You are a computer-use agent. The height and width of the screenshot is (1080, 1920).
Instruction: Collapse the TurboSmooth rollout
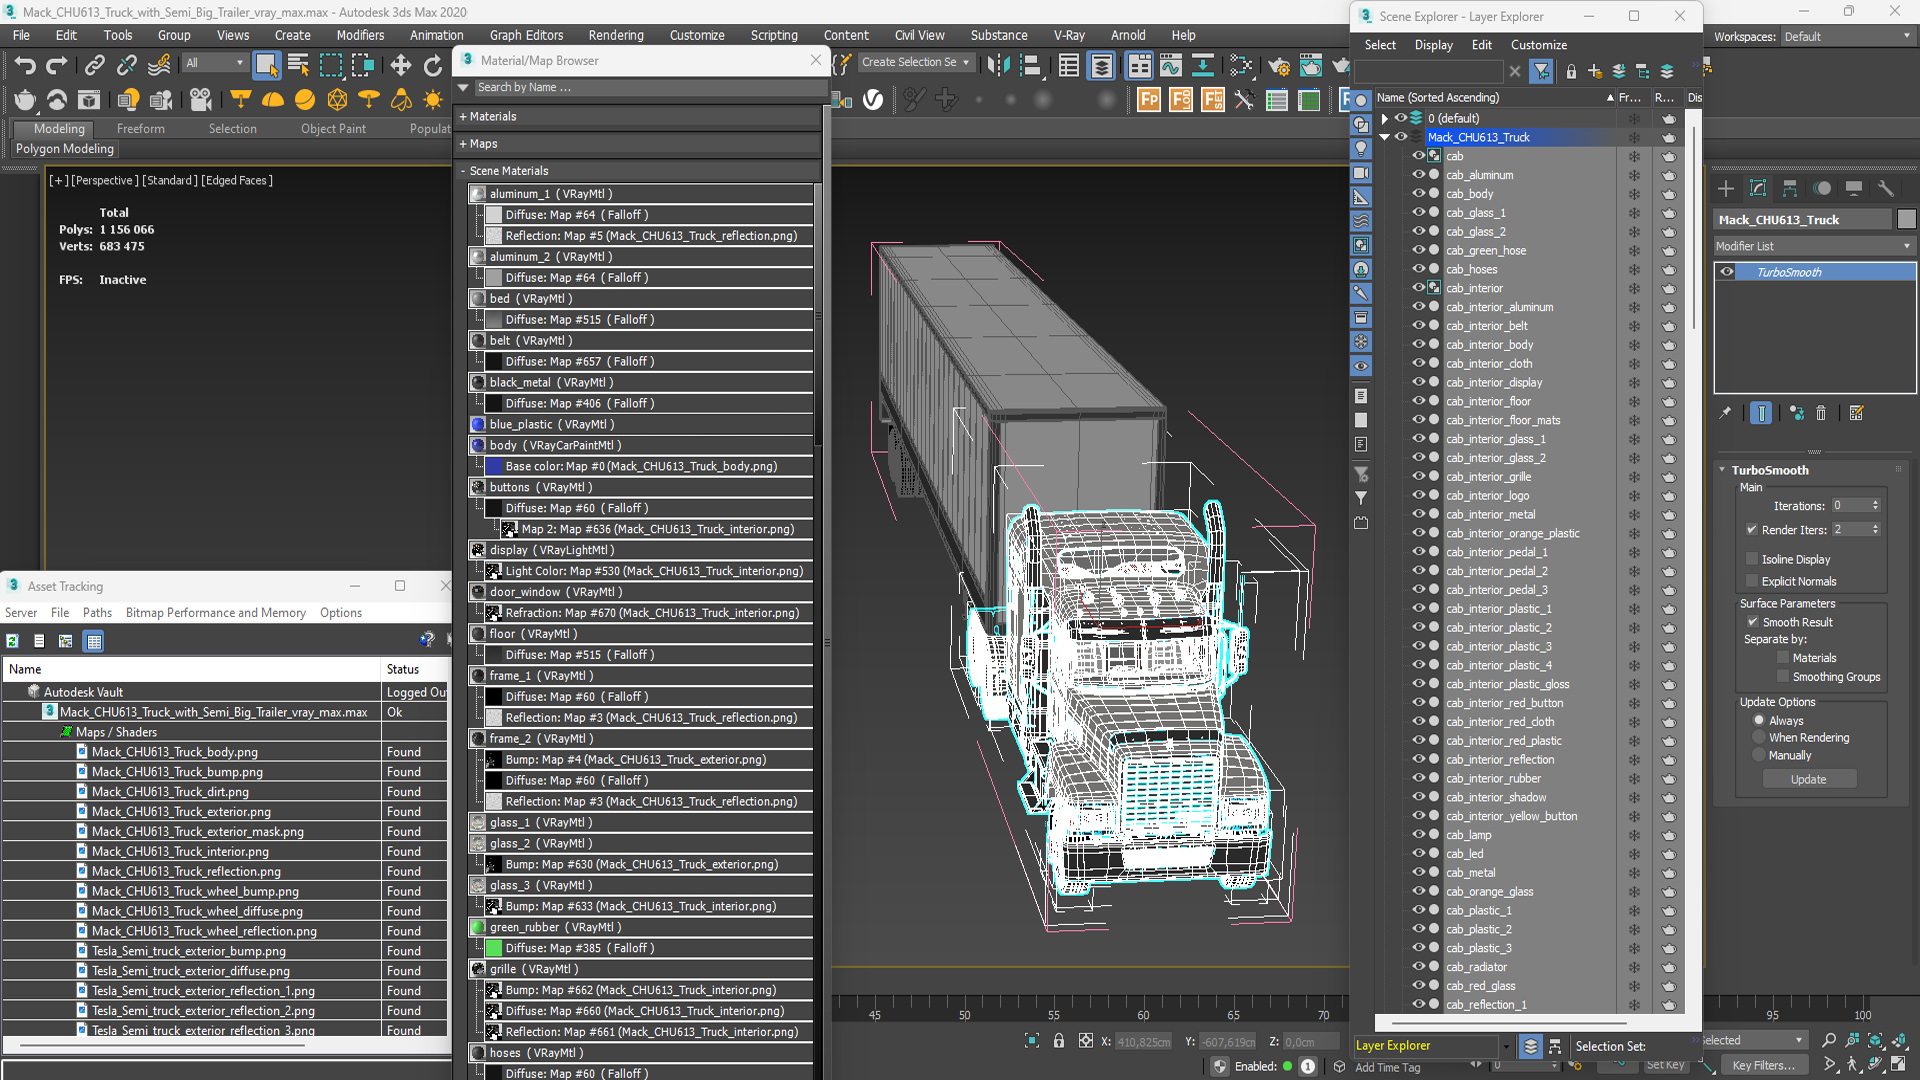coord(1723,470)
